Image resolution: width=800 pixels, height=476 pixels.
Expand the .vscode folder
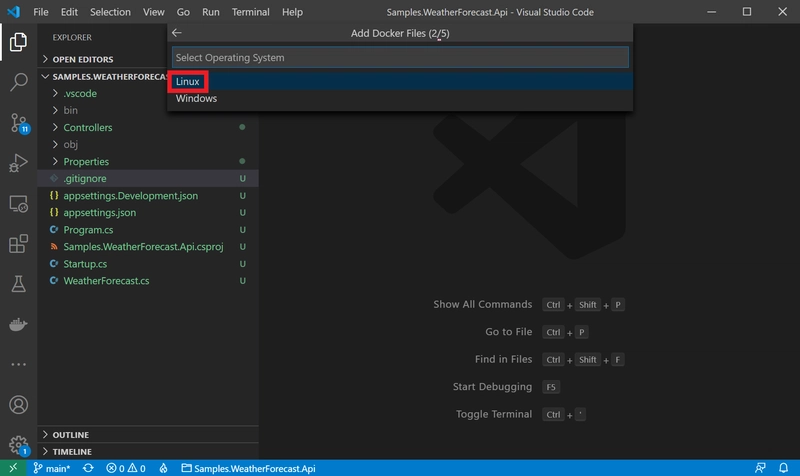pos(80,93)
